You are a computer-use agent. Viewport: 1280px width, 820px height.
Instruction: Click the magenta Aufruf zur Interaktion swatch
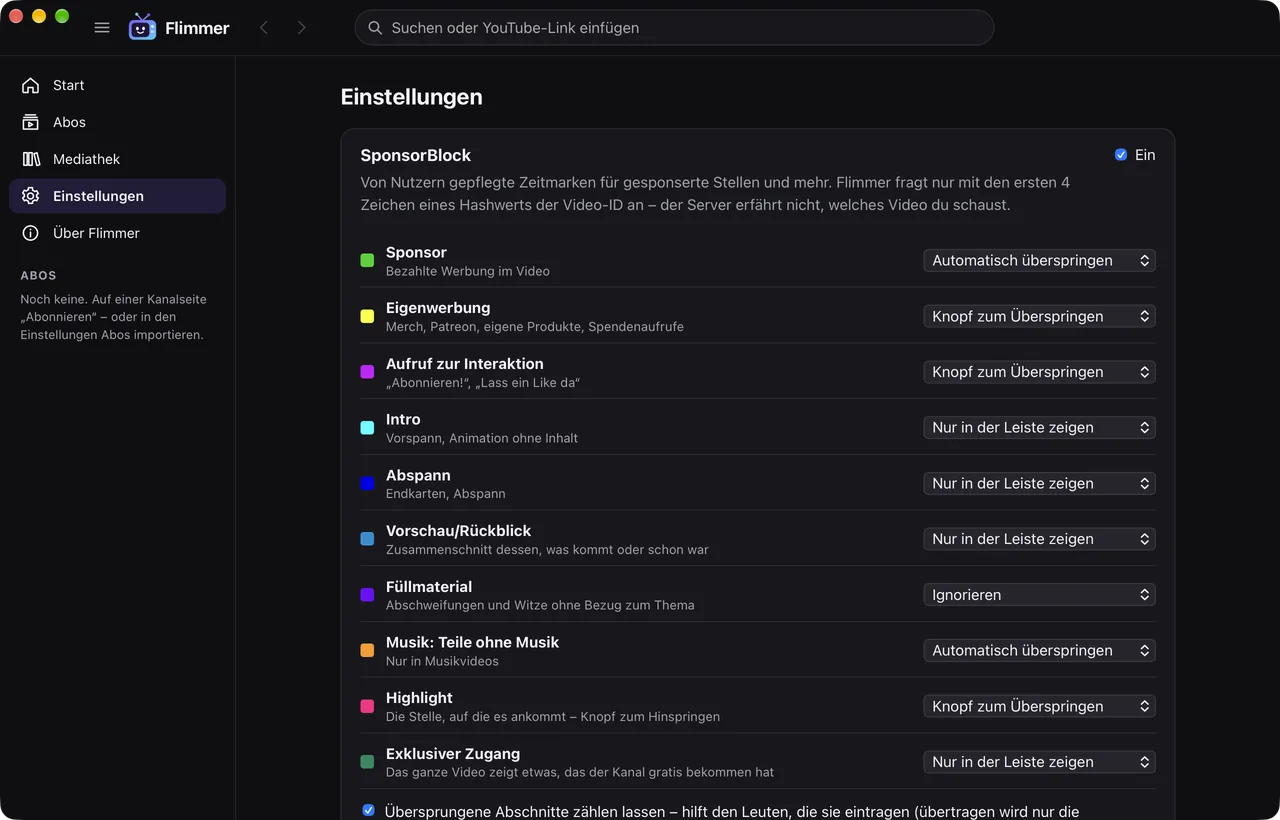click(367, 372)
